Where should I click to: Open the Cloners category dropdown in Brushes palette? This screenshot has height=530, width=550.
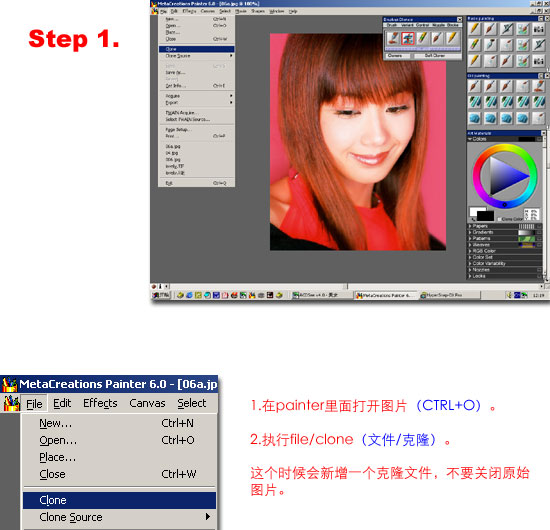coord(399,56)
